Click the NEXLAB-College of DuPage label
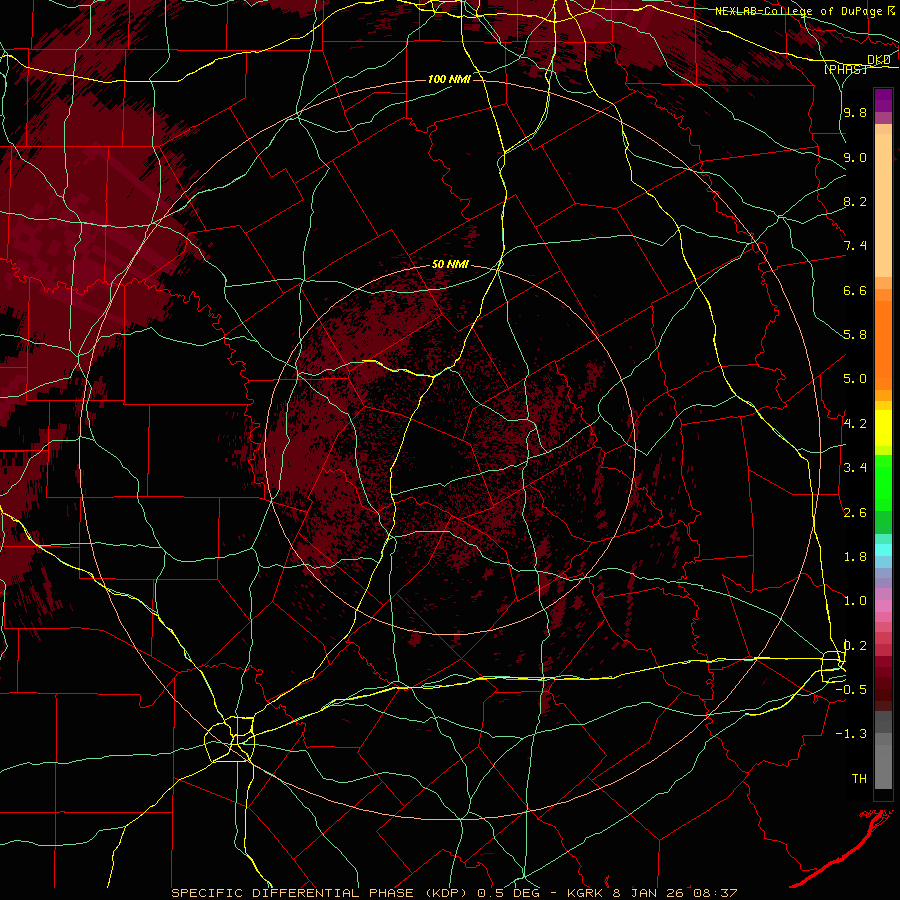900x900 pixels. [x=799, y=11]
